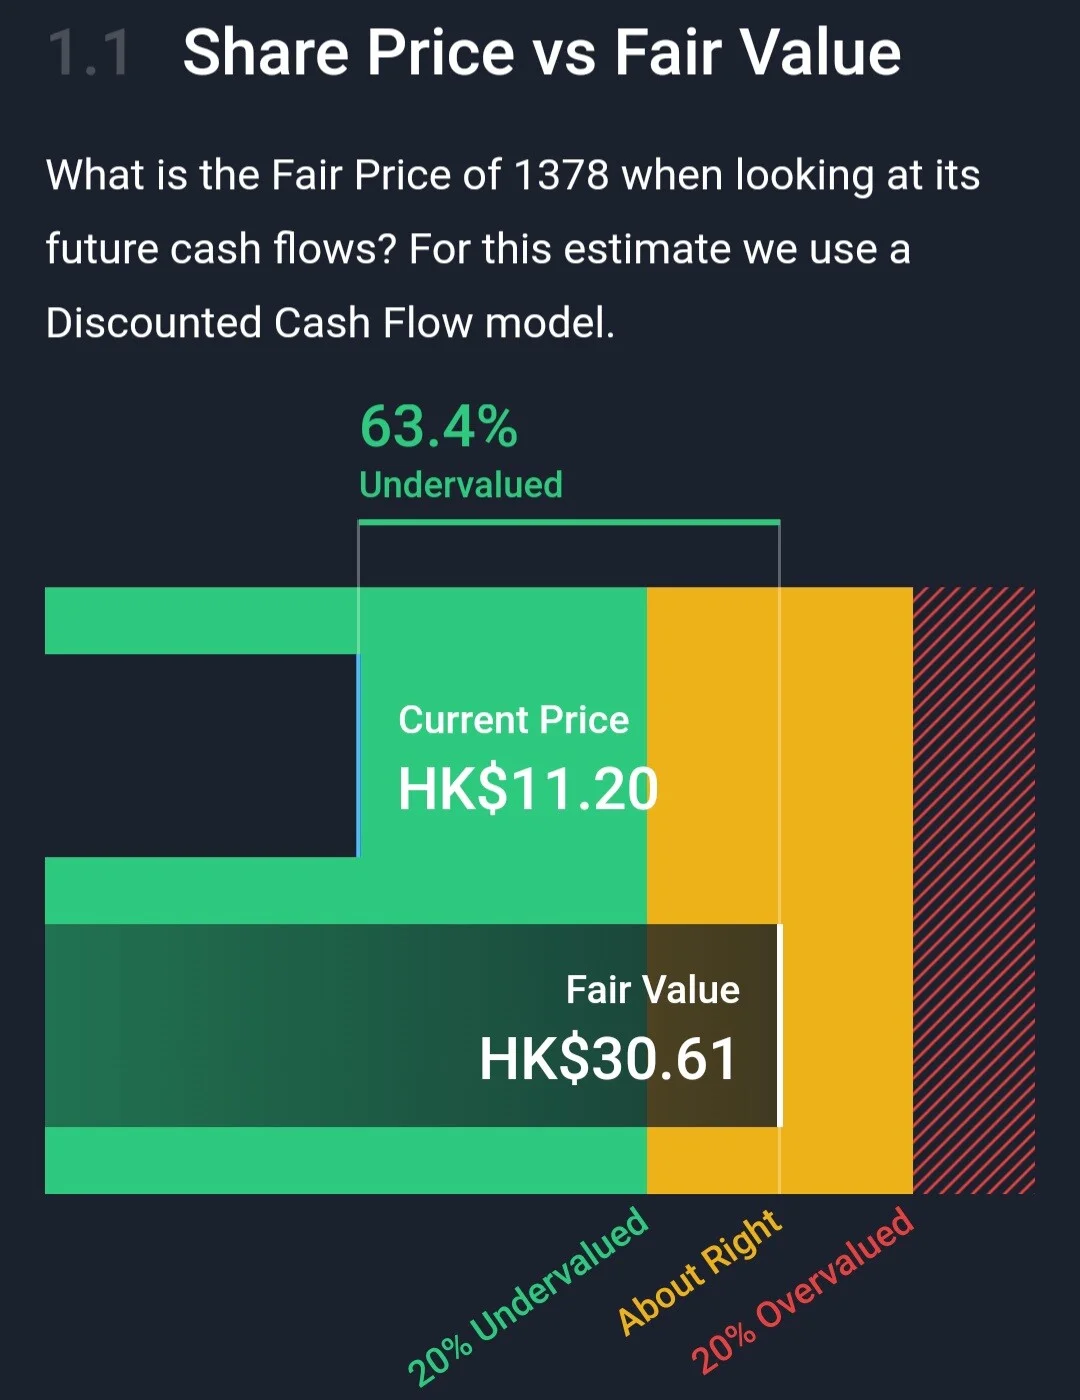Click the green bar strip above Current Price

coord(200,620)
